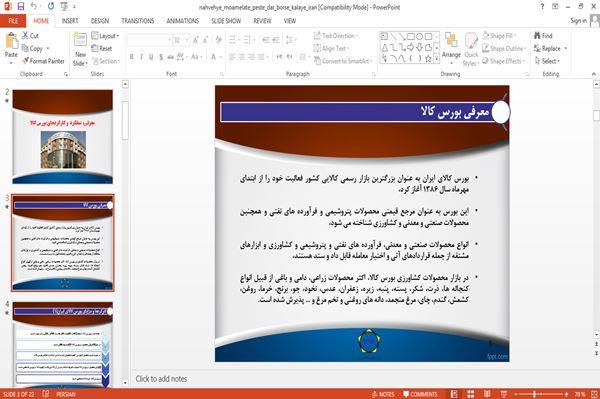Select slide 4 thumbnail
600x399 pixels.
point(63,344)
